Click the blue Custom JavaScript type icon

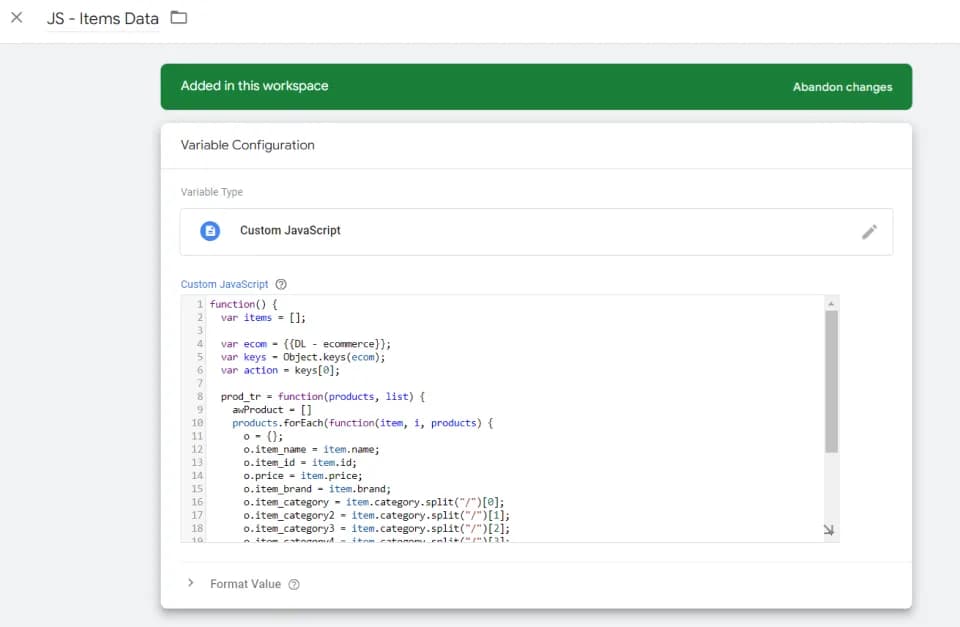(210, 231)
